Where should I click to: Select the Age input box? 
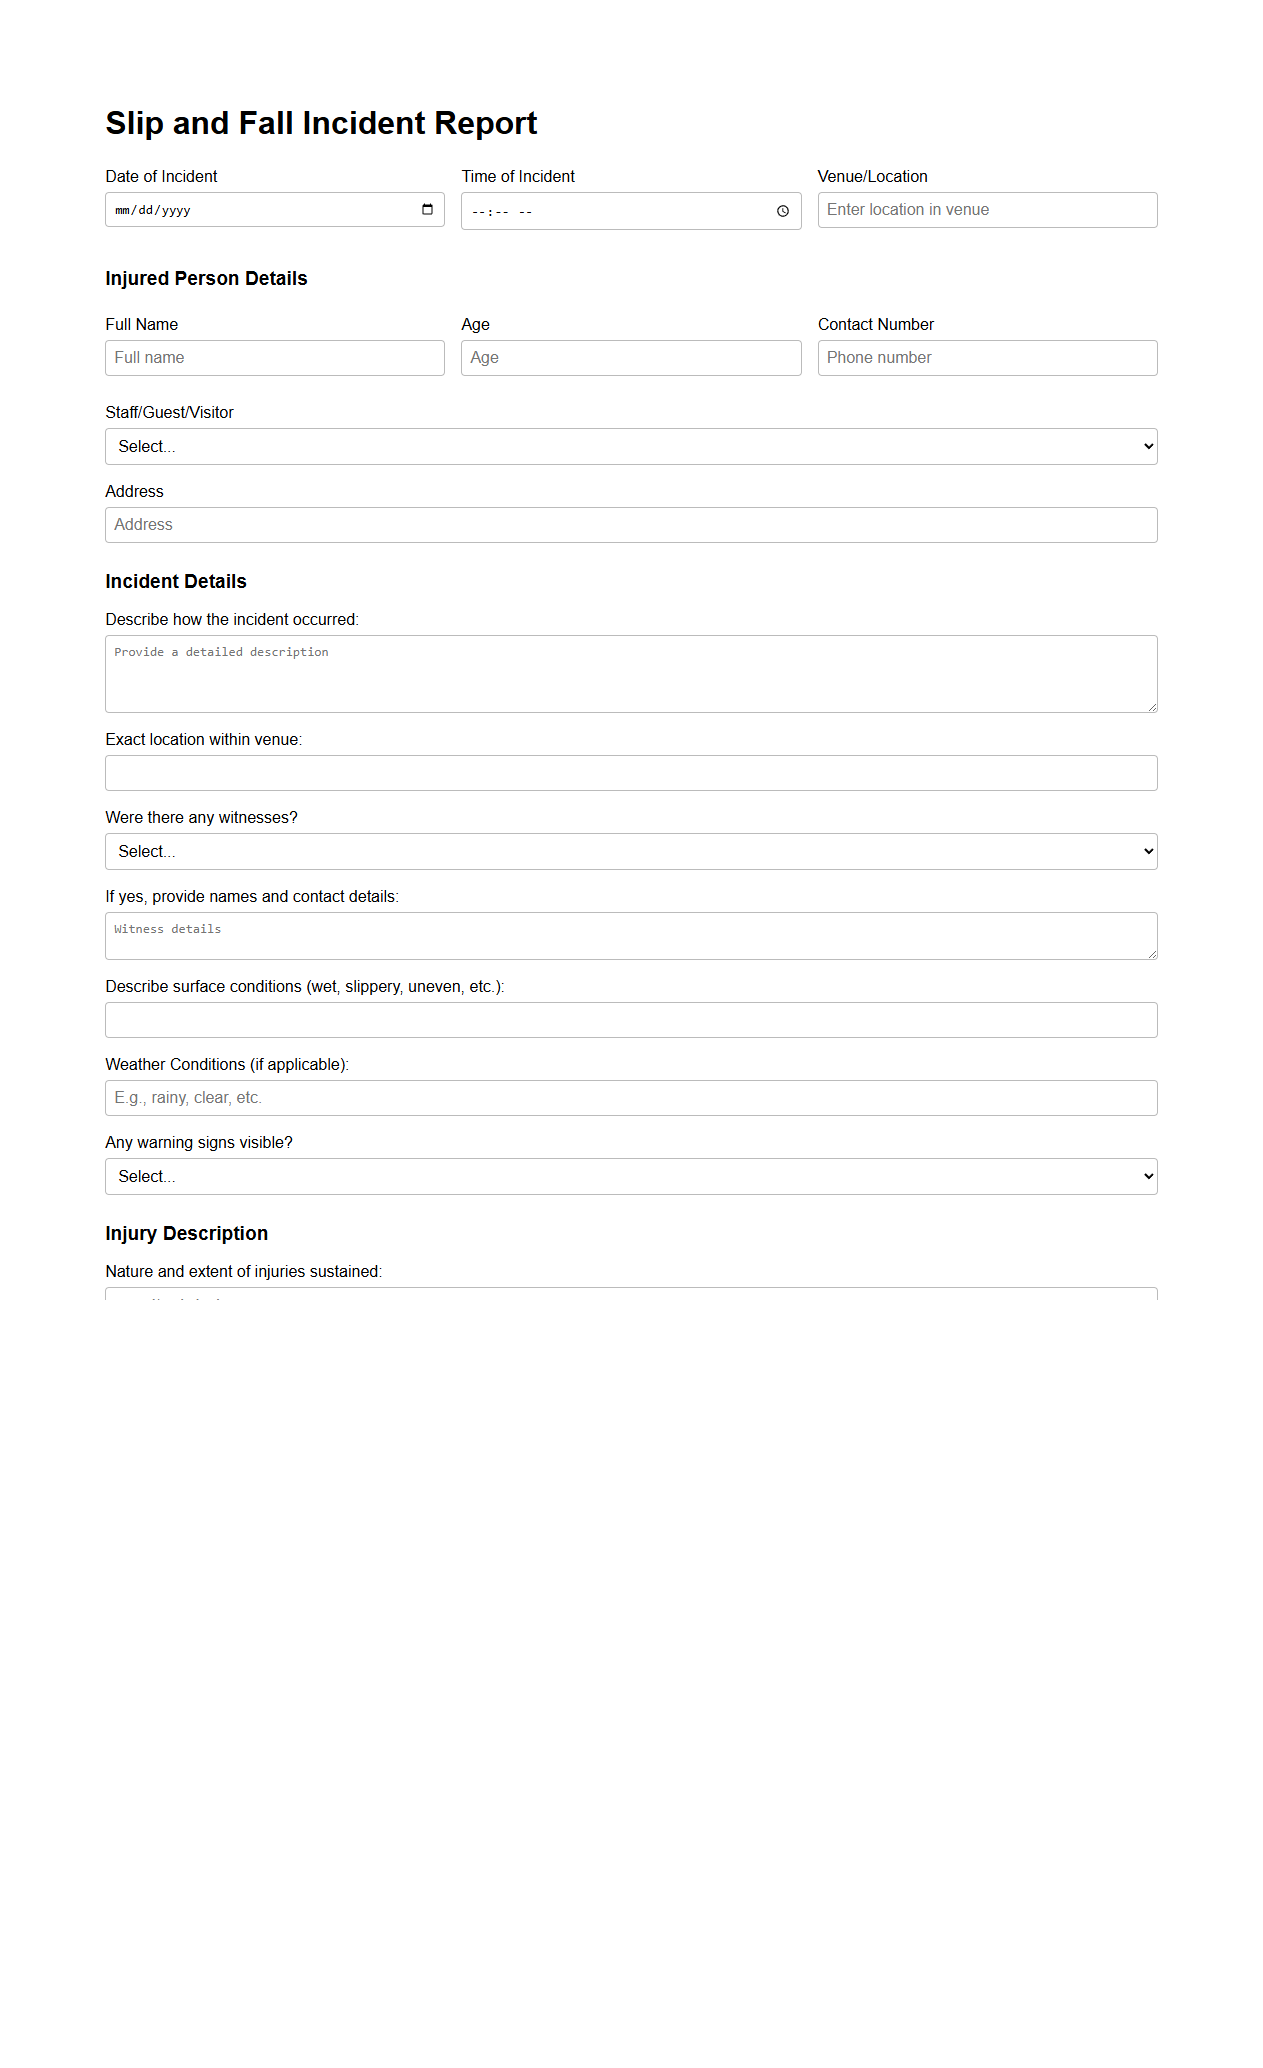630,357
